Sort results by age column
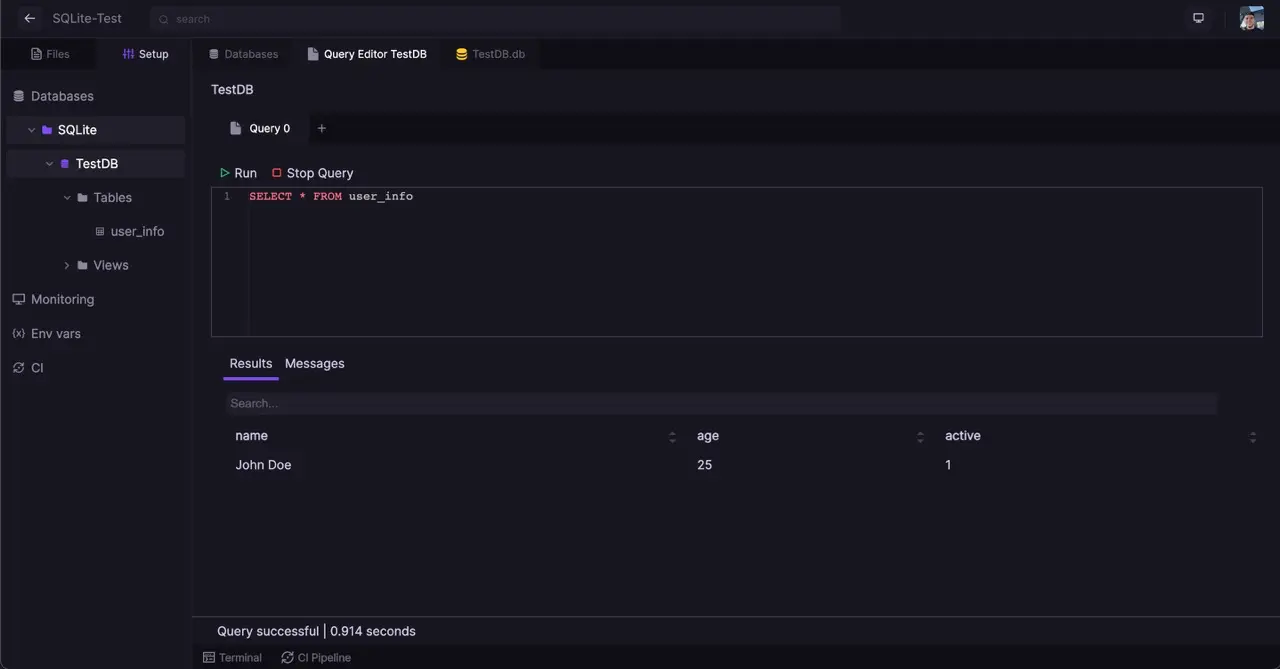 (920, 437)
